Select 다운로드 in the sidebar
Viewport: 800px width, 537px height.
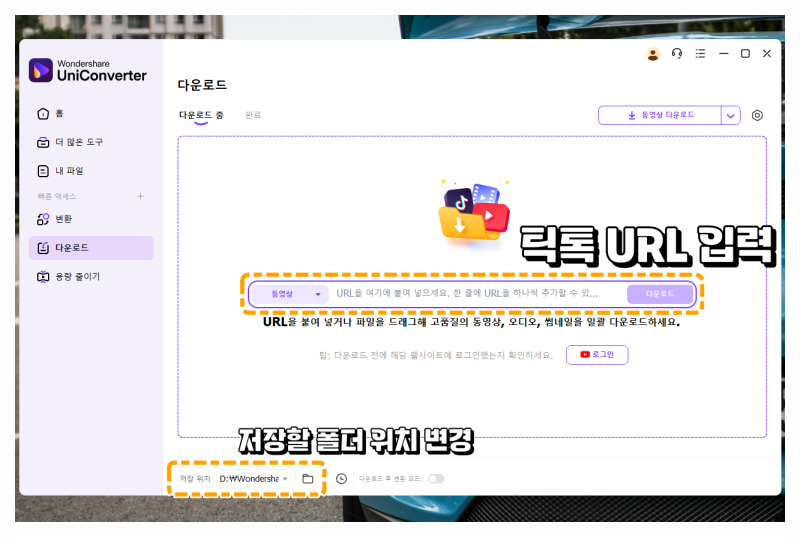coord(91,248)
